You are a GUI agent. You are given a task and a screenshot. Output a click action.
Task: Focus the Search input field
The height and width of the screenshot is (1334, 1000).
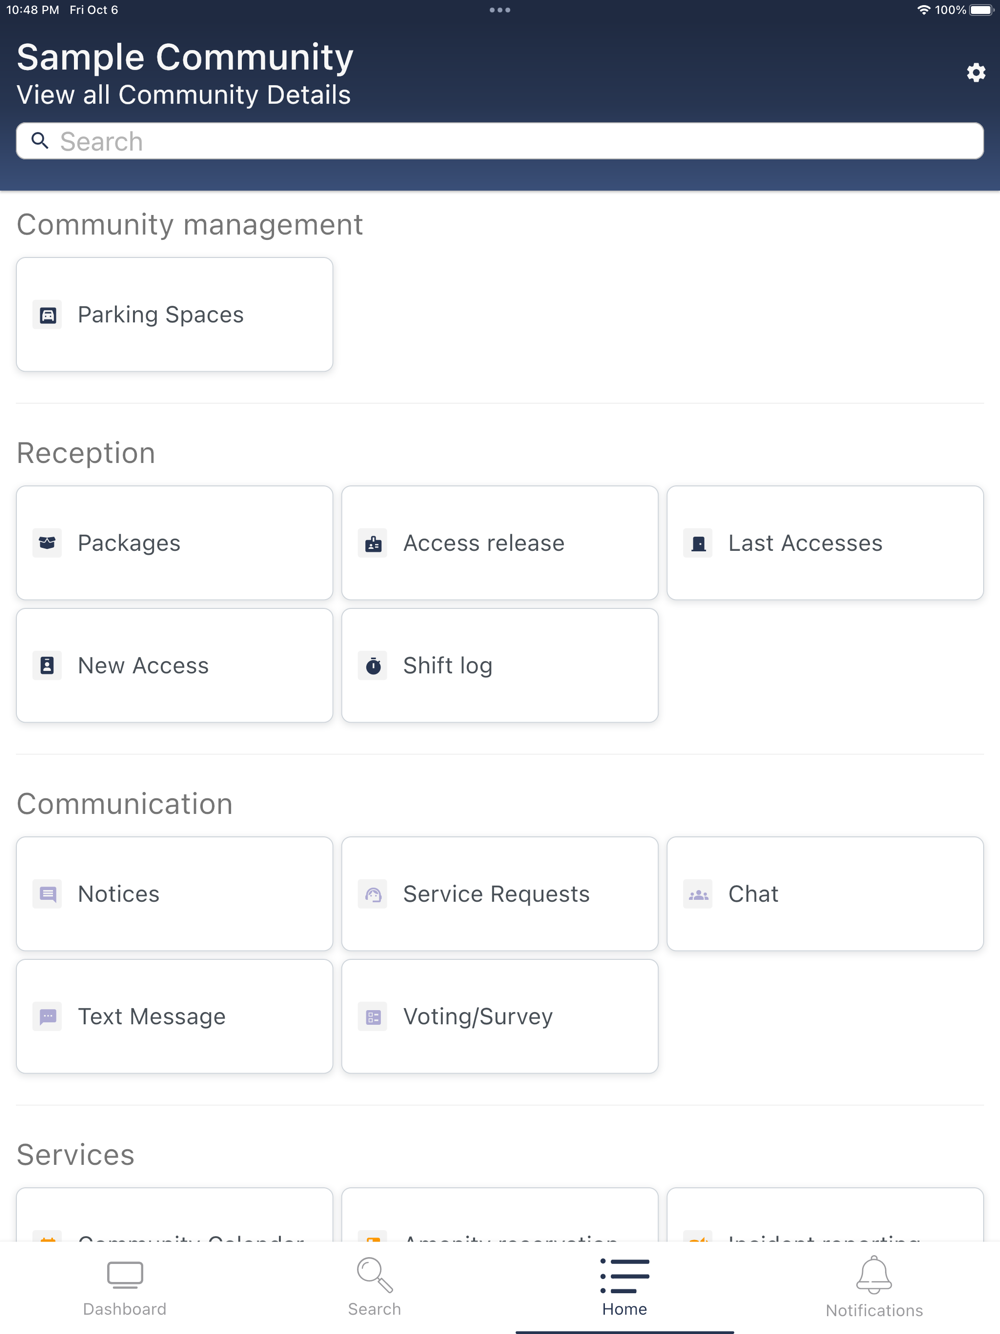point(500,141)
